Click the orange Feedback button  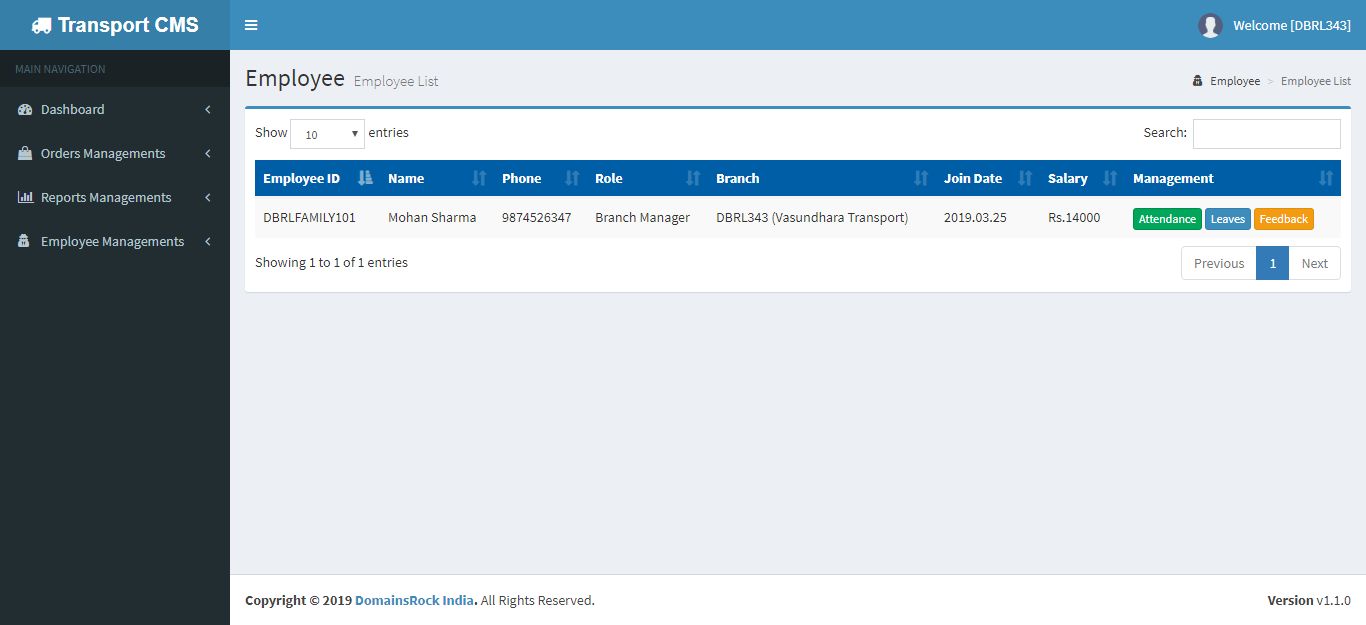click(x=1284, y=219)
